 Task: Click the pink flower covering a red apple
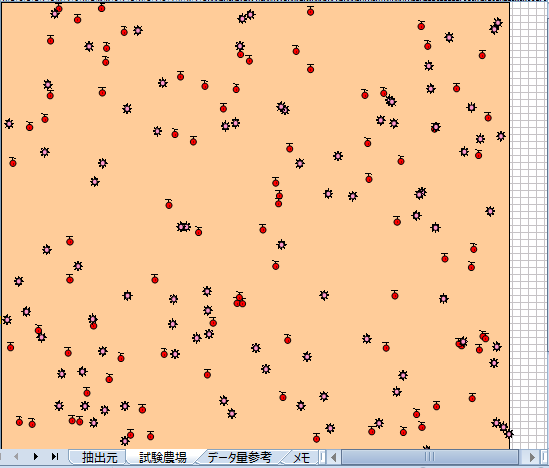click(x=436, y=127)
